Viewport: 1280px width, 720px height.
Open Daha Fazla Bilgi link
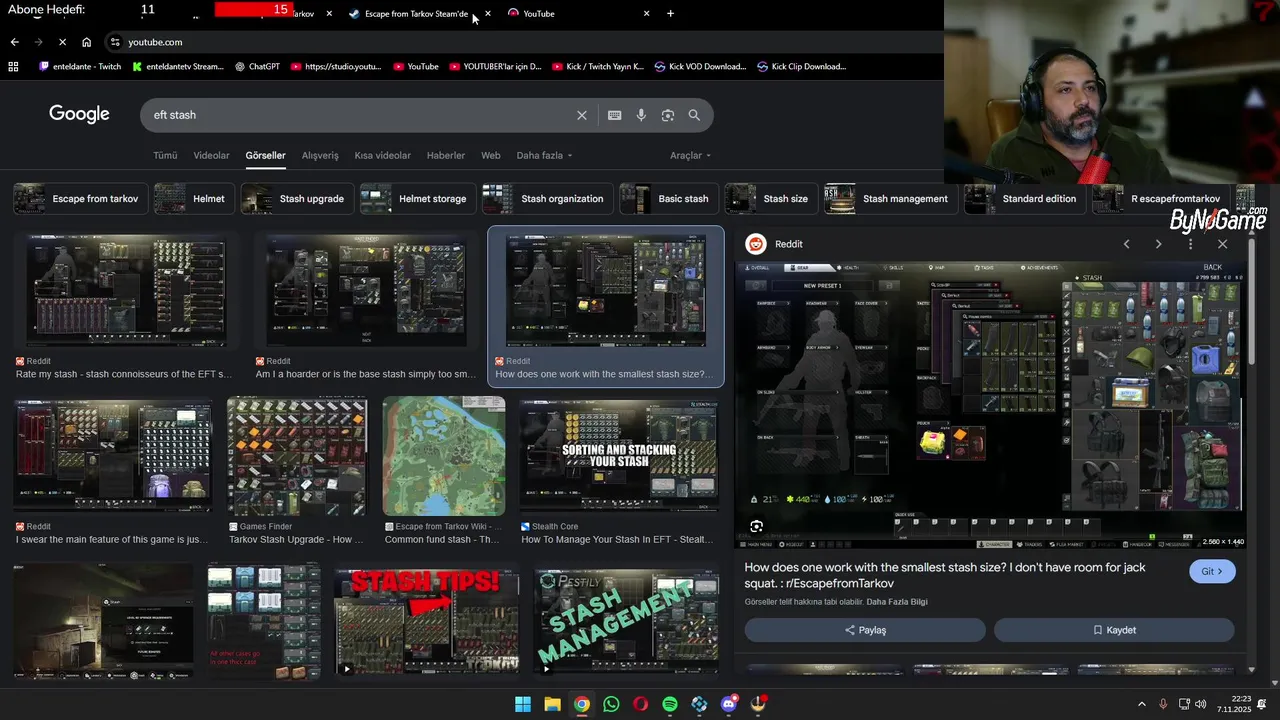point(897,602)
